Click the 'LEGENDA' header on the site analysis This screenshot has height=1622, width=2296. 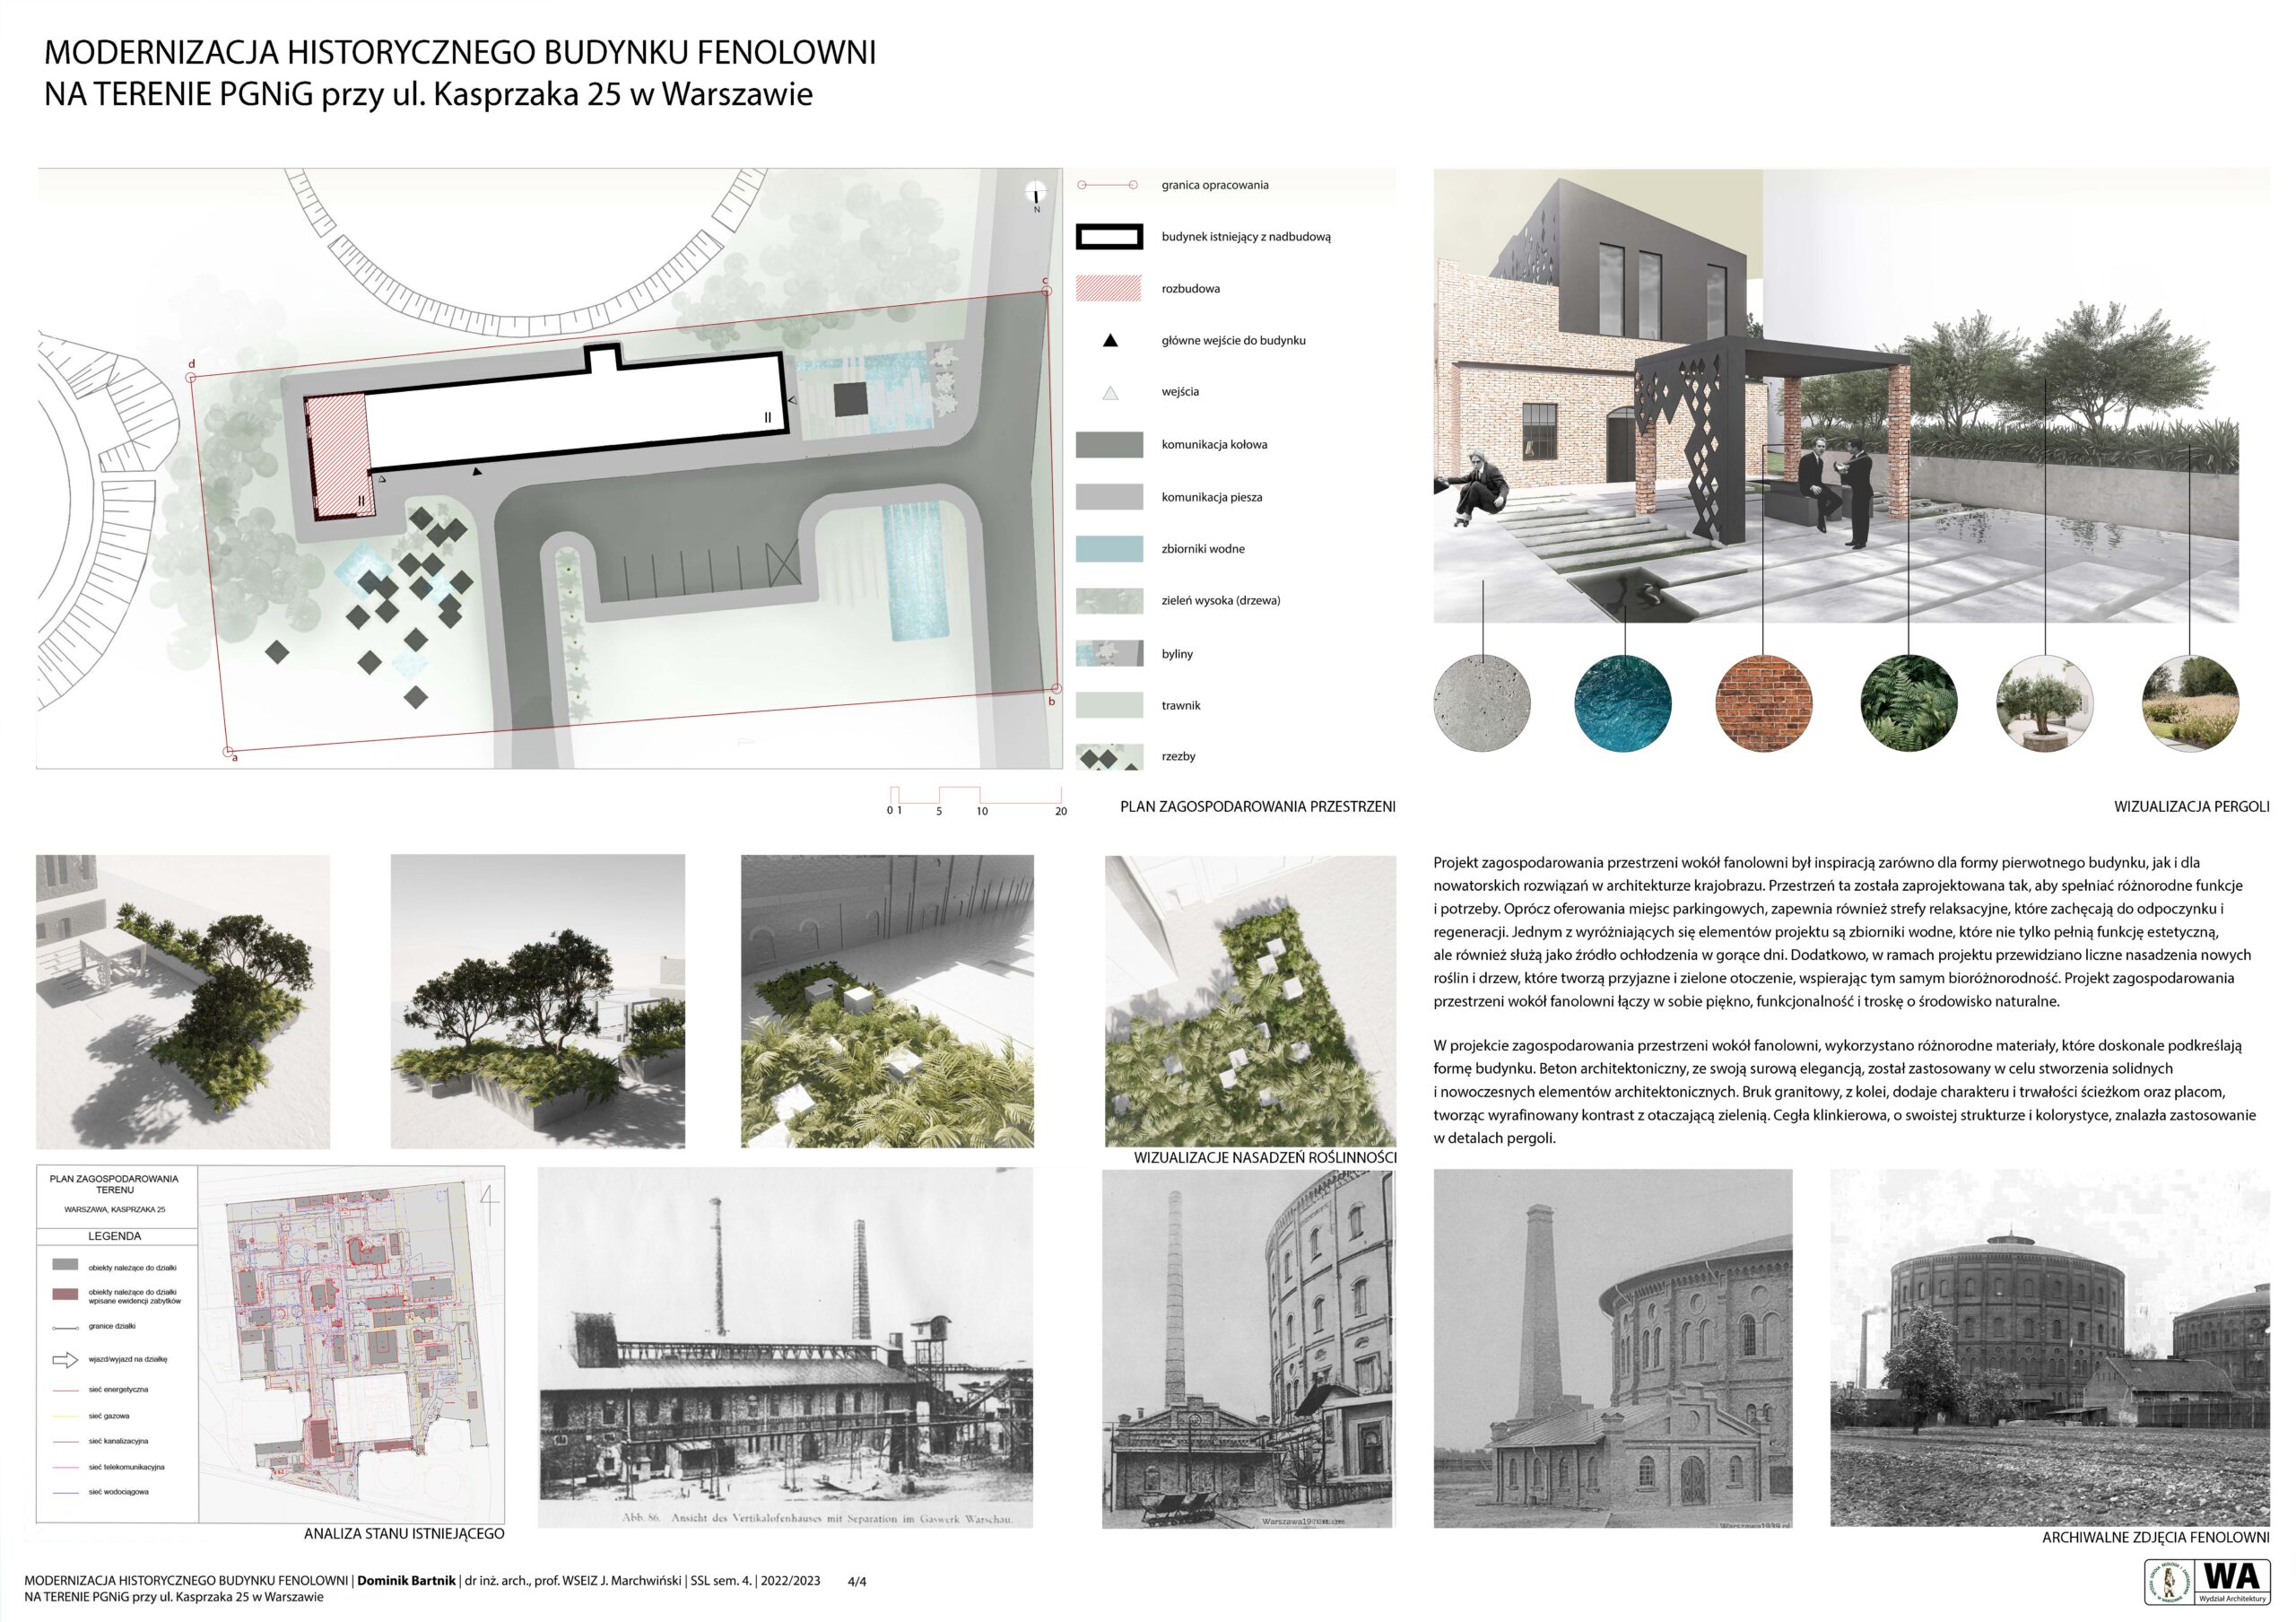tap(115, 1236)
